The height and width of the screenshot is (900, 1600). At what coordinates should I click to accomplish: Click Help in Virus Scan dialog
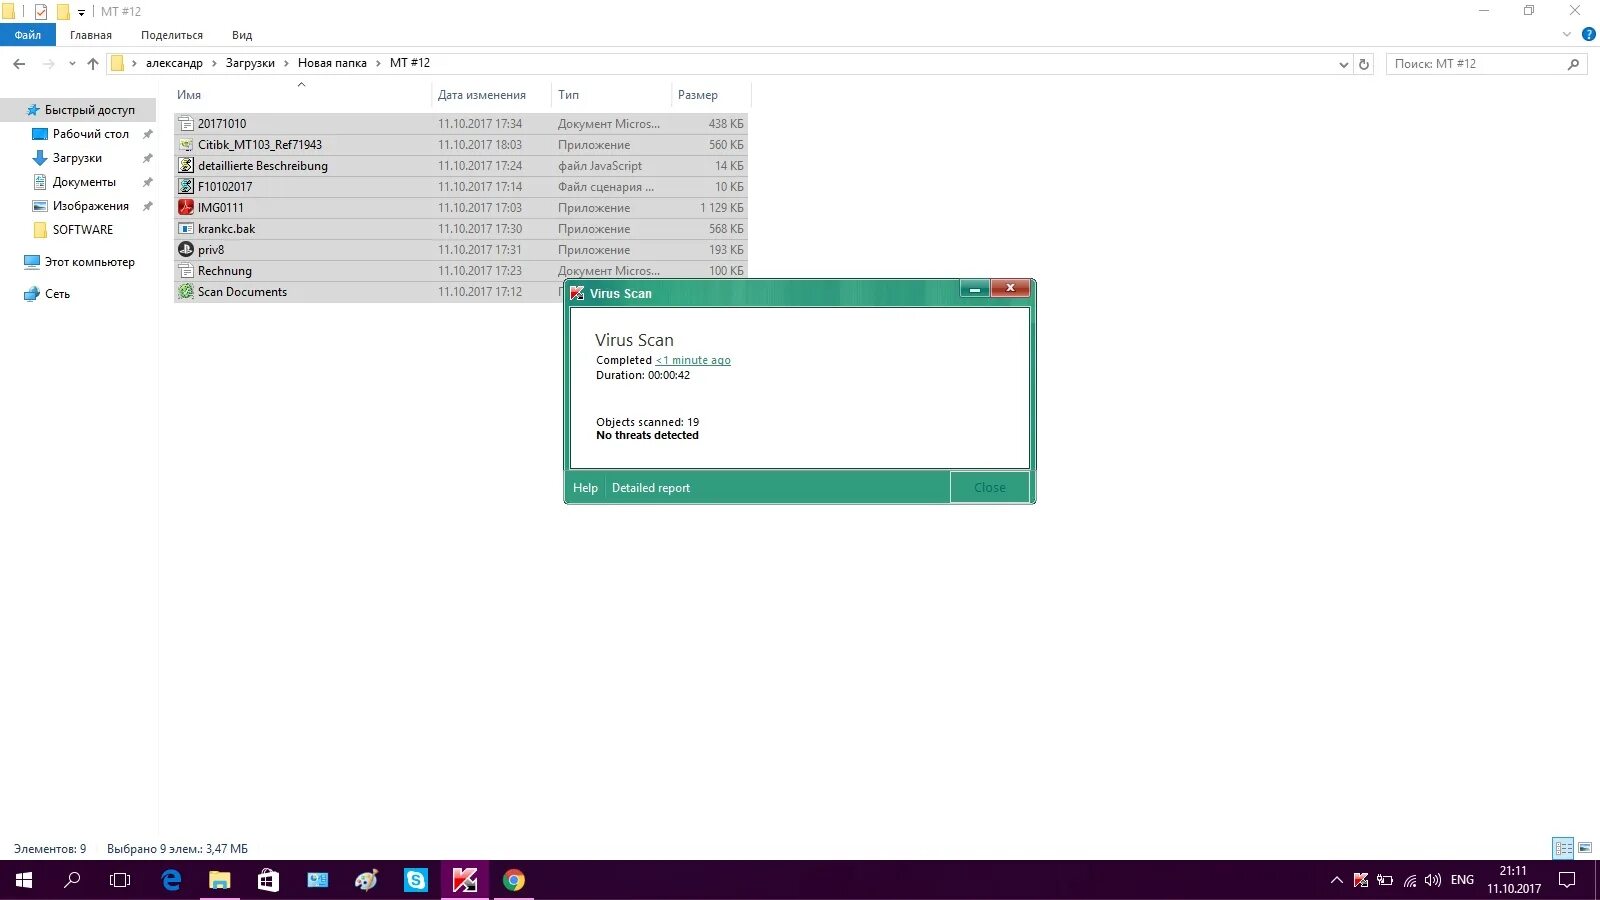click(585, 488)
